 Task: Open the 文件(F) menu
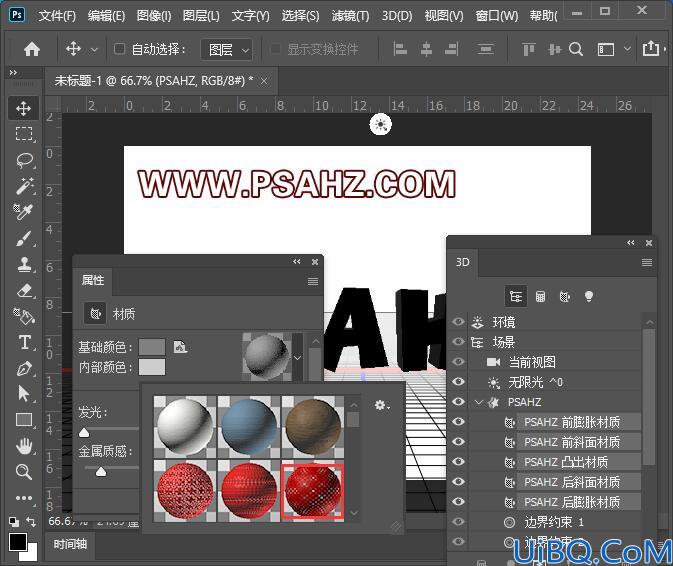(x=57, y=16)
